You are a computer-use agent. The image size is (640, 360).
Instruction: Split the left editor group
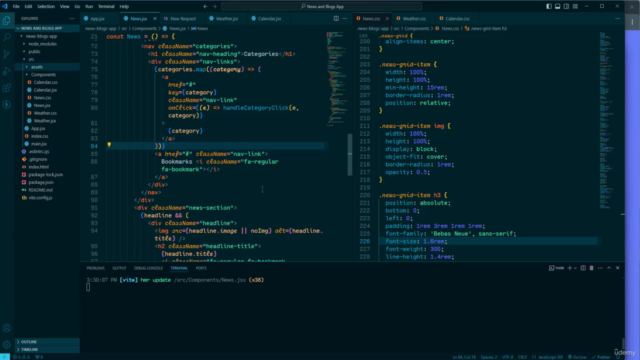(336, 18)
